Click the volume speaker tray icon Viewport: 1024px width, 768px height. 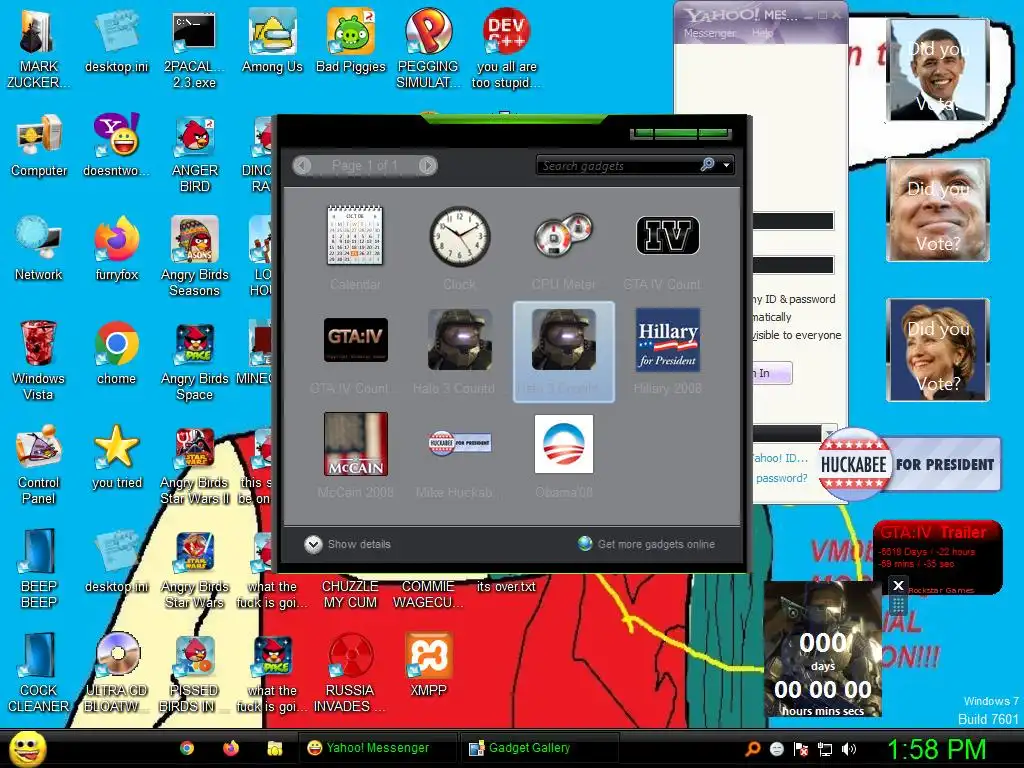(849, 749)
